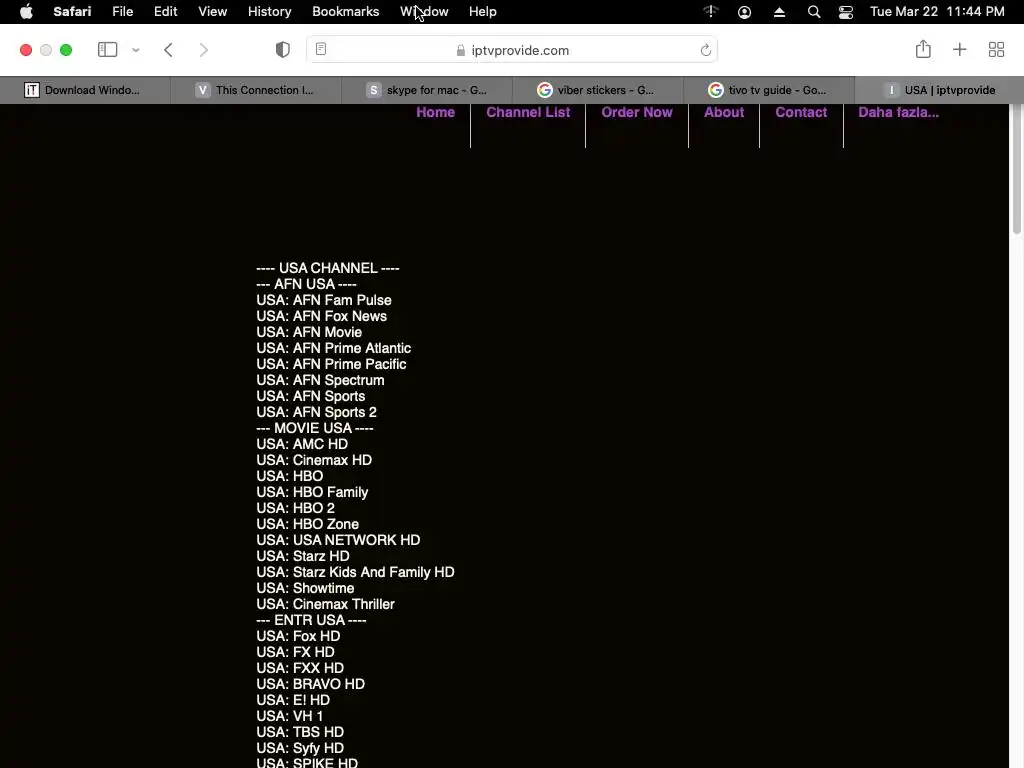Image resolution: width=1024 pixels, height=768 pixels.
Task: Click 'USA: Showtime' text
Action: tap(305, 588)
